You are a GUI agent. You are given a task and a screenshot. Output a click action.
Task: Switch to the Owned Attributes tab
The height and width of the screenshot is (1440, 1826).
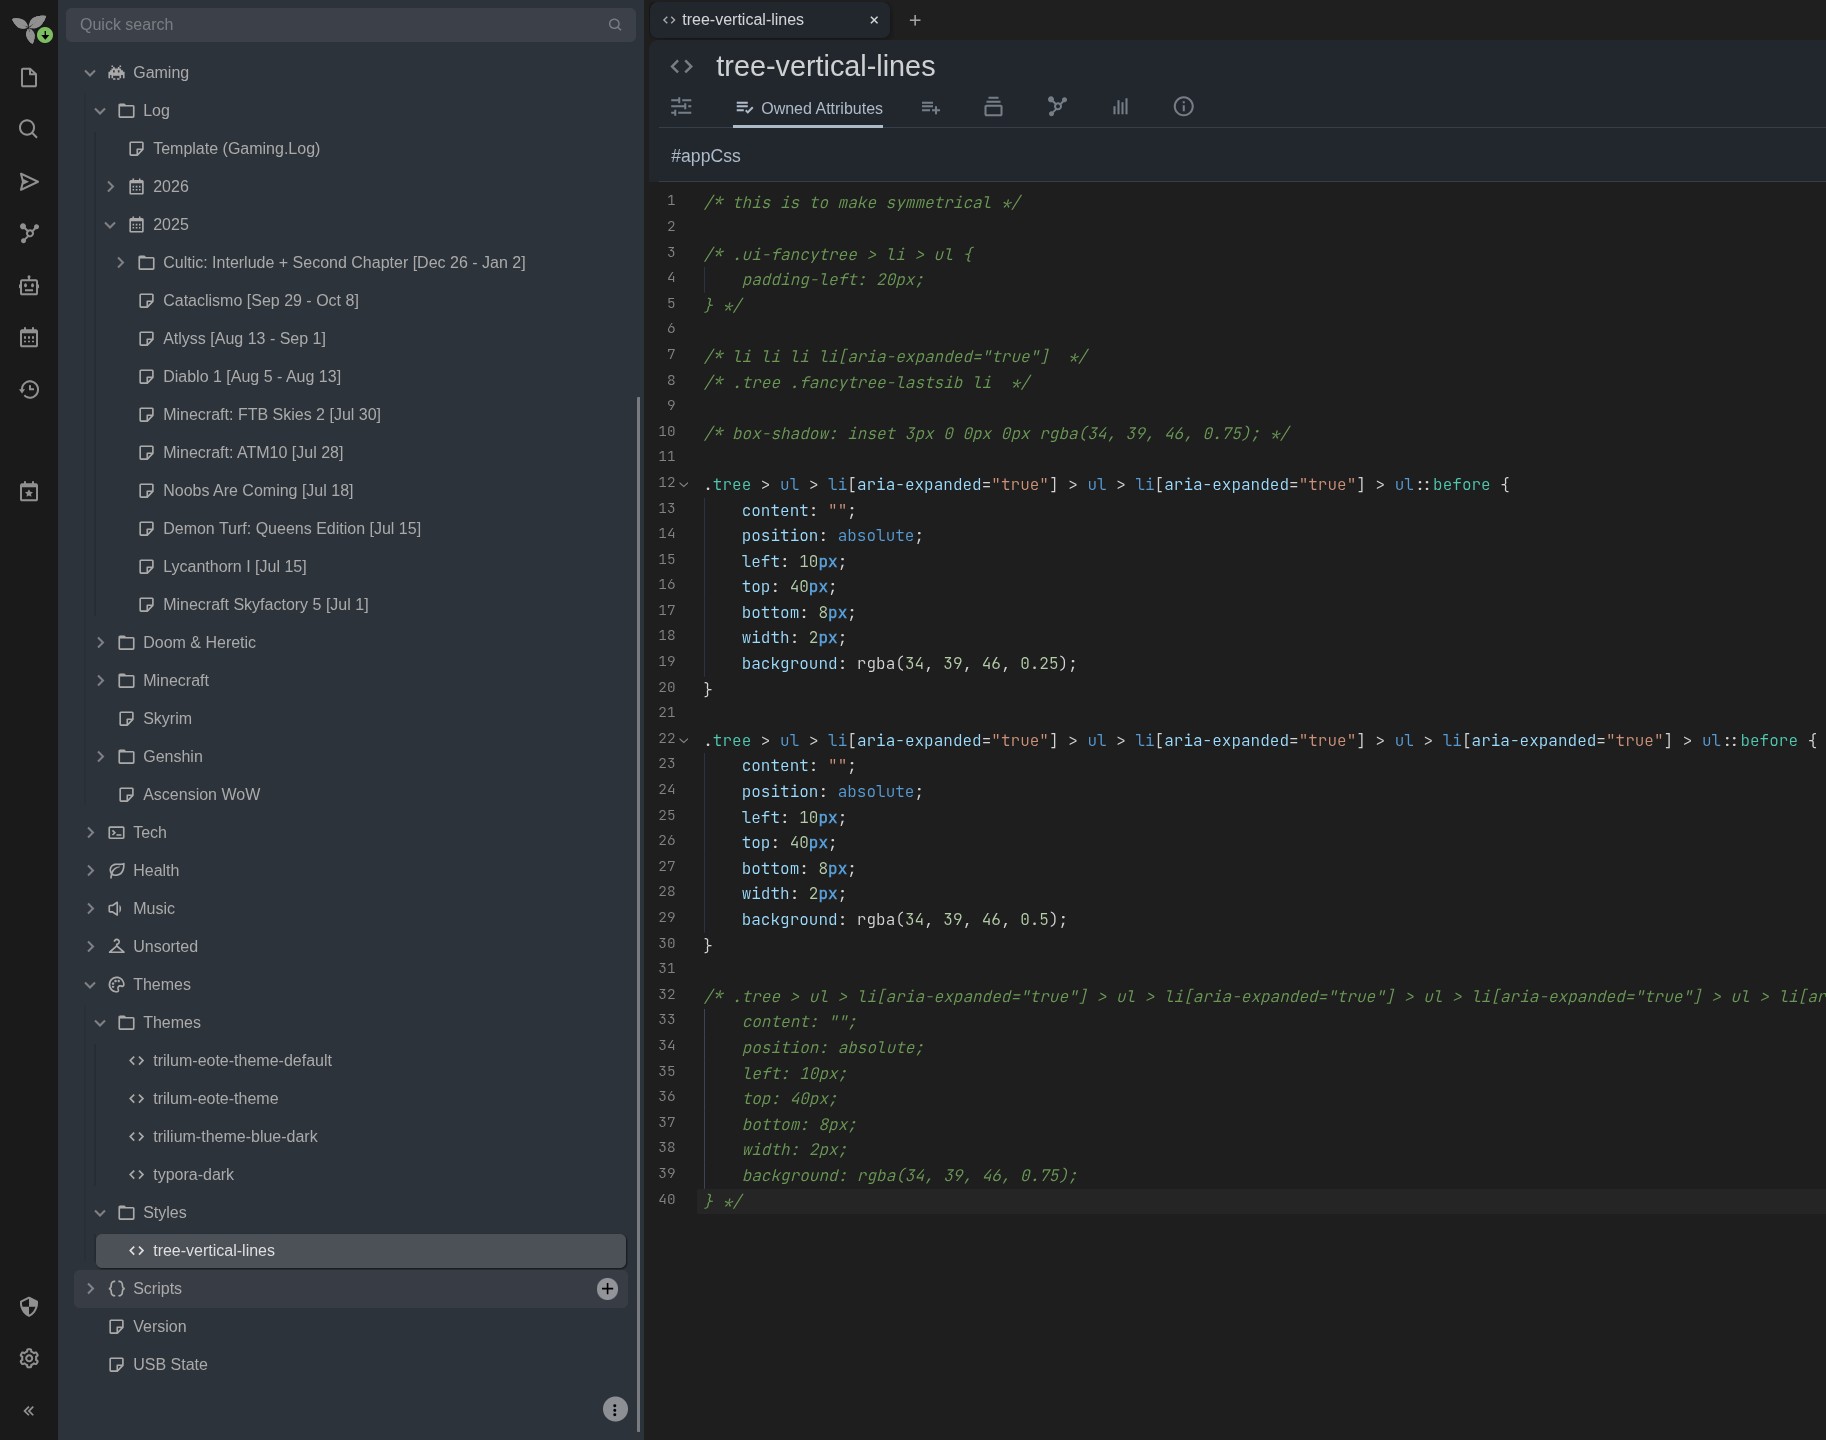[808, 108]
